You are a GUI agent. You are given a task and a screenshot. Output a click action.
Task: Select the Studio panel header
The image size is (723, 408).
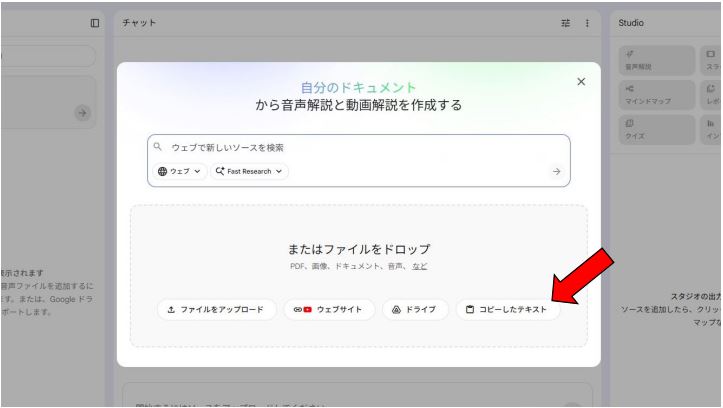[631, 23]
